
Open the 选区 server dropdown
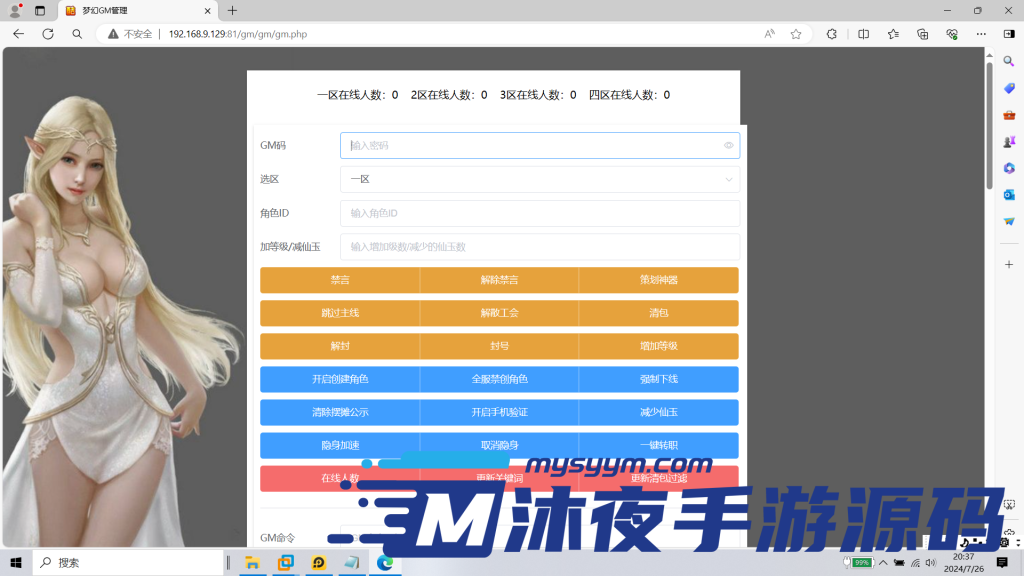pyautogui.click(x=540, y=179)
